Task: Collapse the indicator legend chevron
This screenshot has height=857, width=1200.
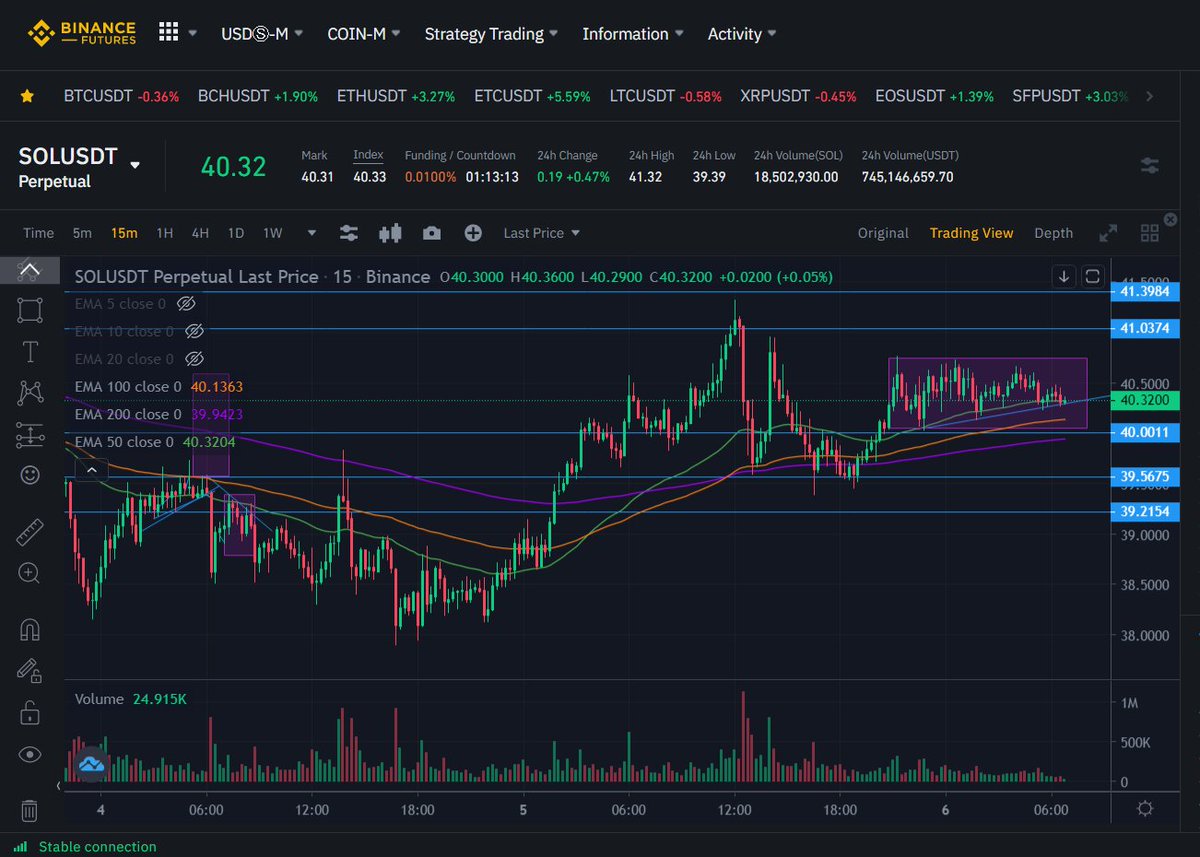Action: pos(91,468)
